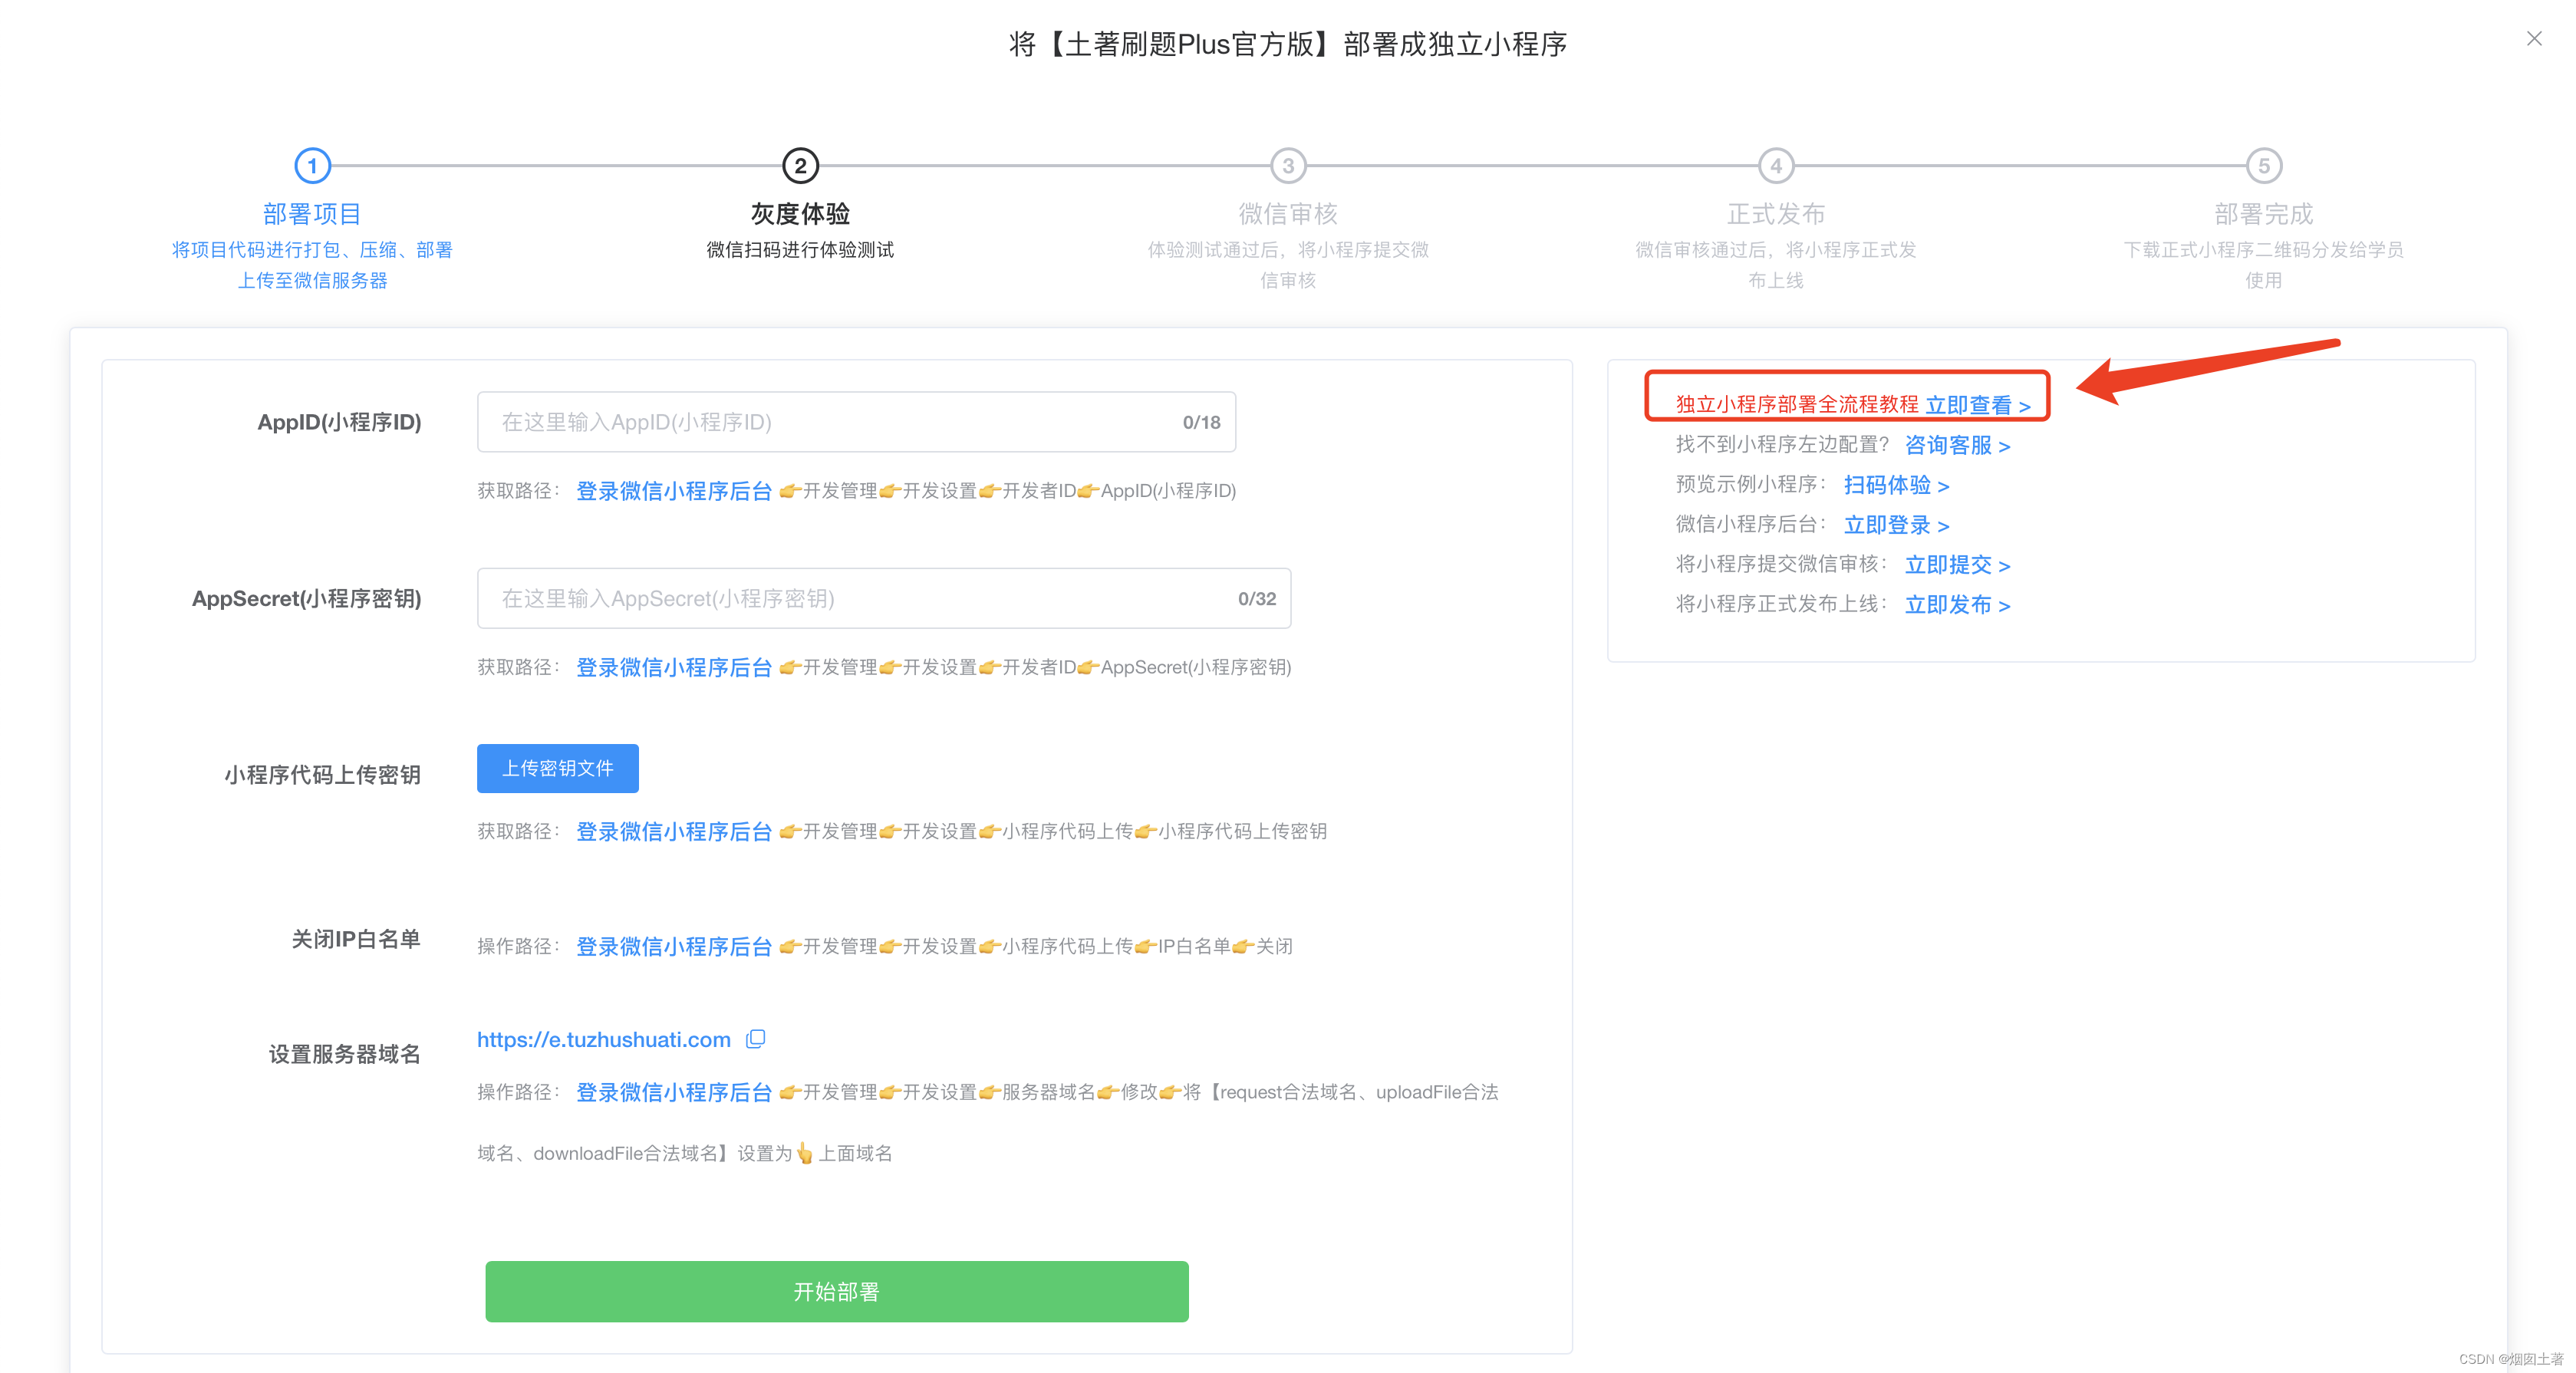Click the 设置服务器域名 label

click(x=344, y=1054)
